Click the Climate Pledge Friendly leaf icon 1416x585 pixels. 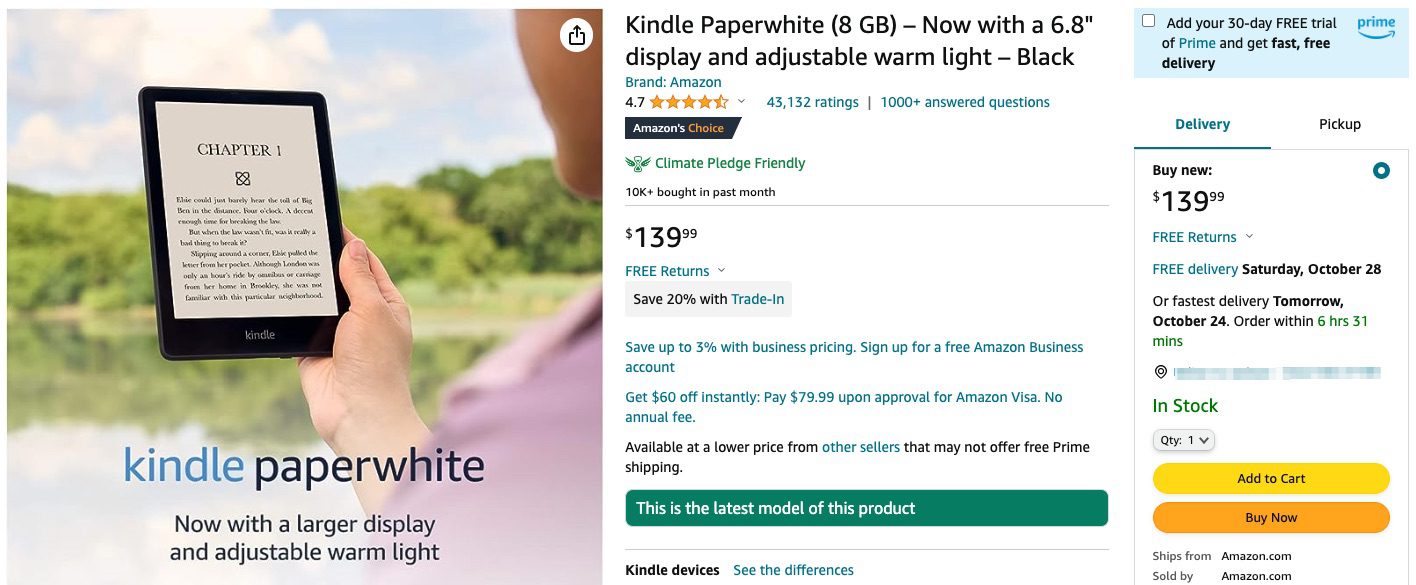pos(636,162)
